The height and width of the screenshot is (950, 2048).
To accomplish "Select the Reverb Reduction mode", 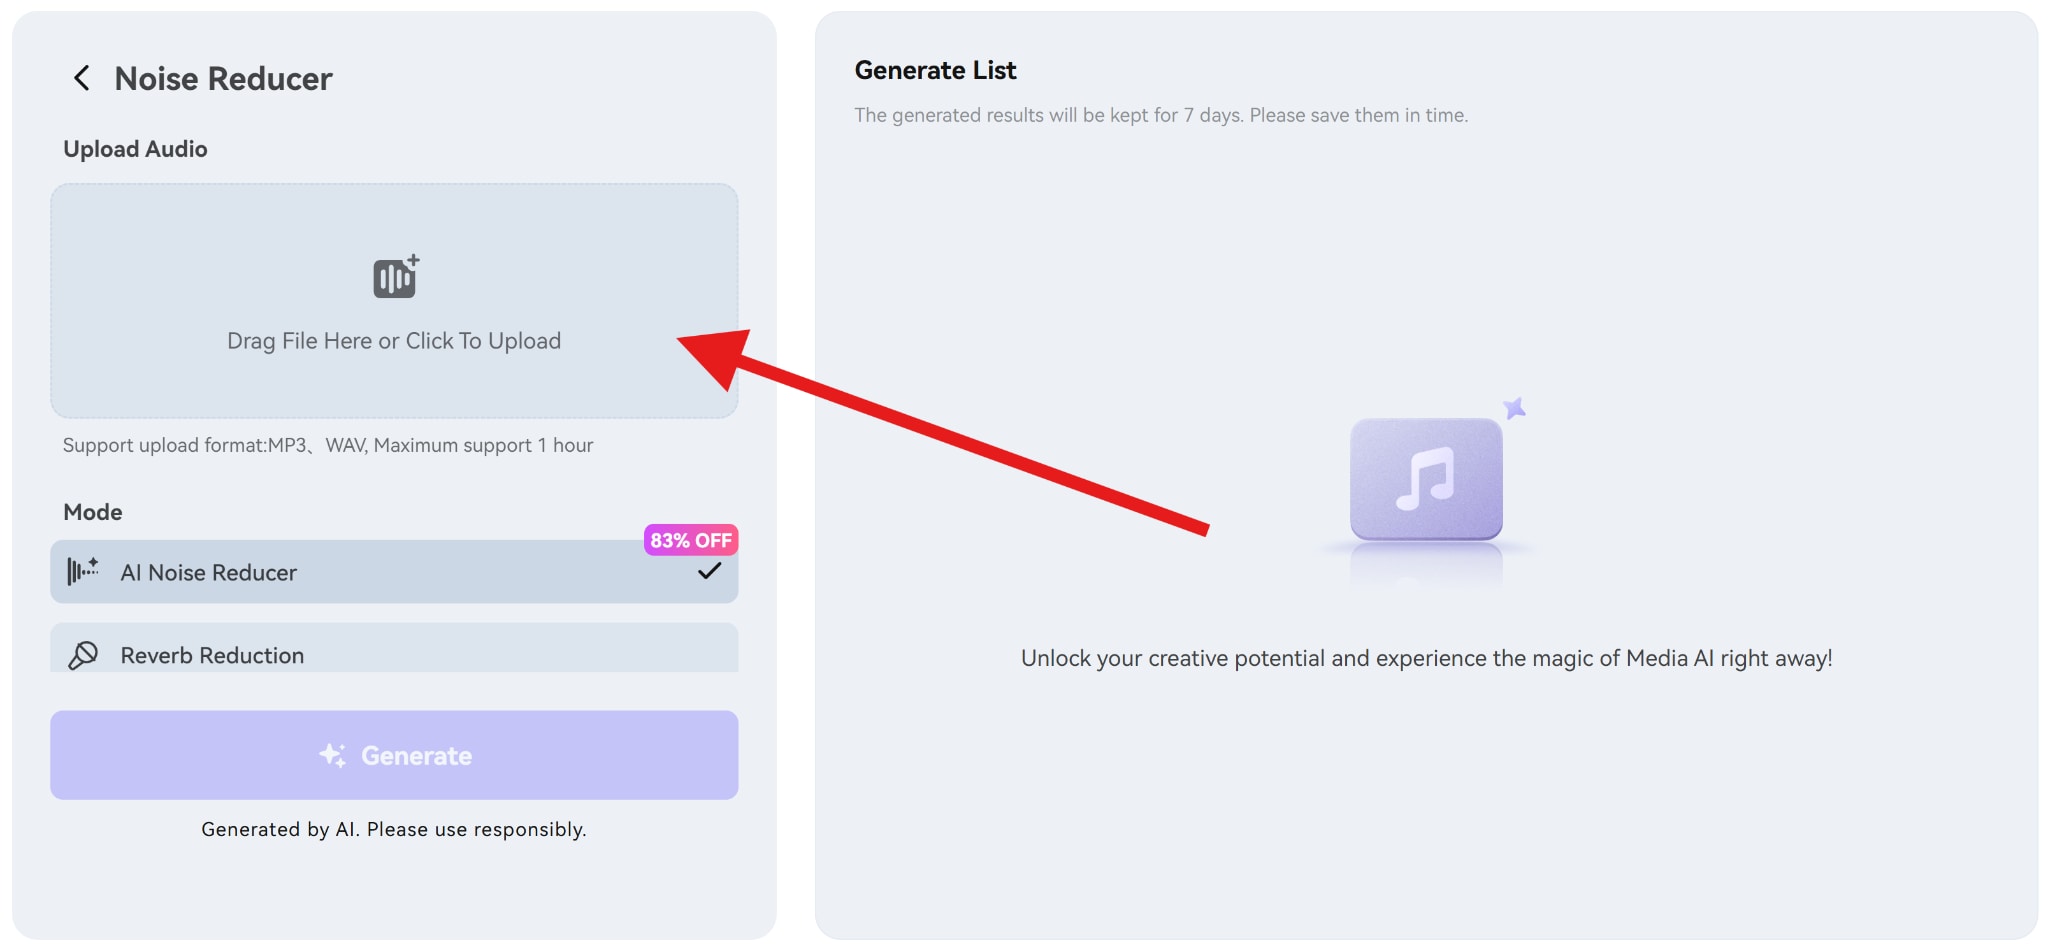I will [394, 654].
